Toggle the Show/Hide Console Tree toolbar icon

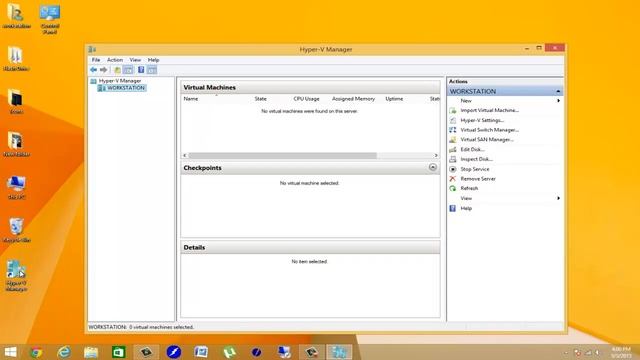[x=128, y=70]
